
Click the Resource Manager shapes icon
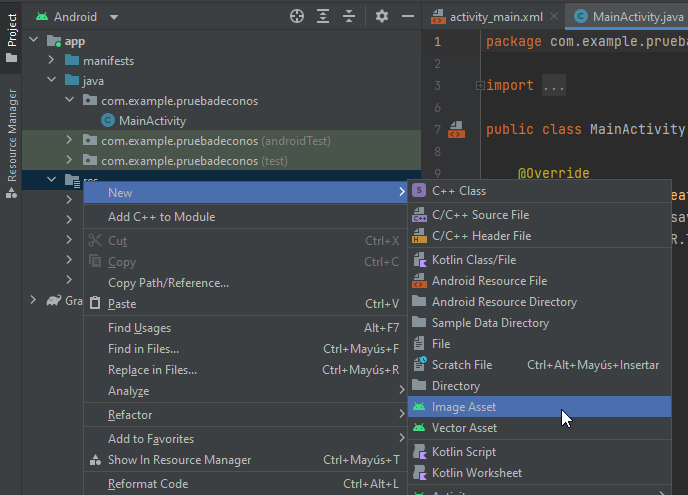(11, 193)
